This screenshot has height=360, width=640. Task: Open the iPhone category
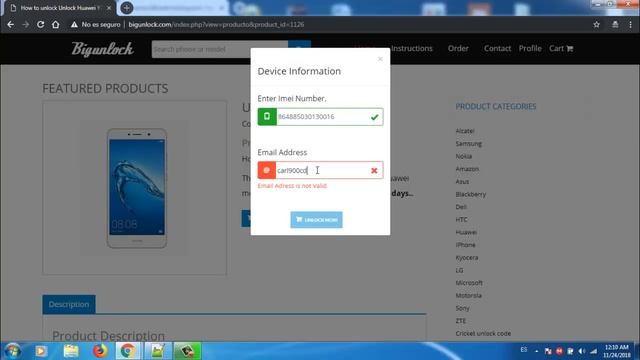coord(465,245)
